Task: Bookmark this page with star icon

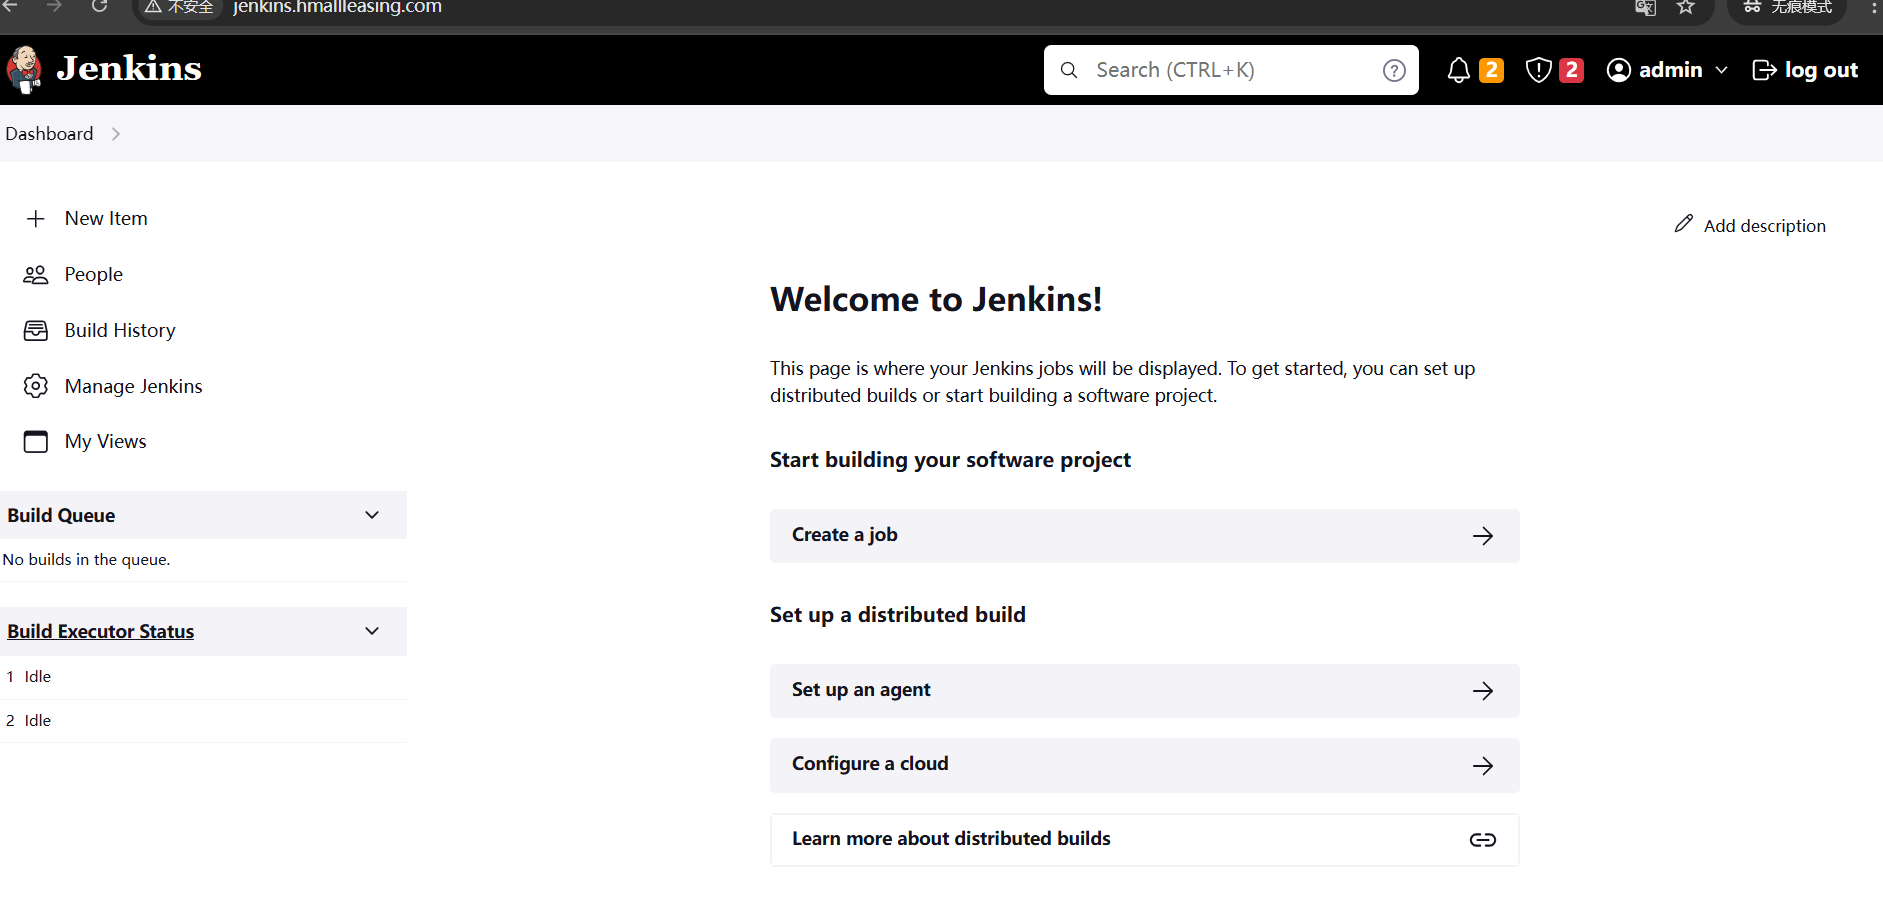Action: tap(1686, 8)
